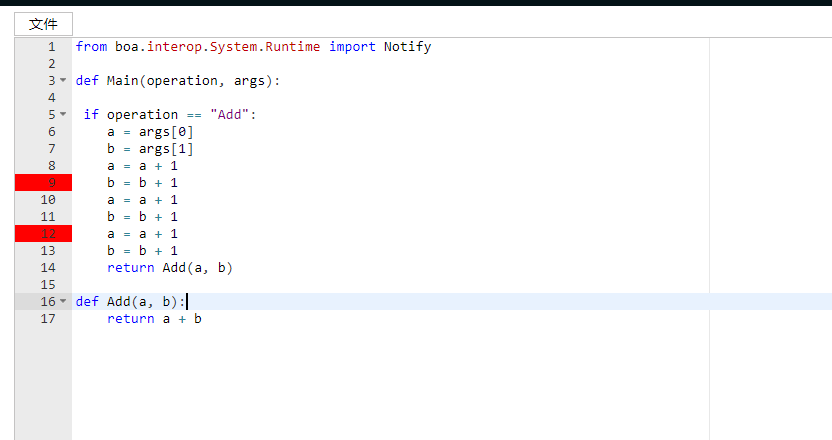Click 'b = b + 1' on line 9
Image resolution: width=832 pixels, height=440 pixels.
click(x=142, y=183)
